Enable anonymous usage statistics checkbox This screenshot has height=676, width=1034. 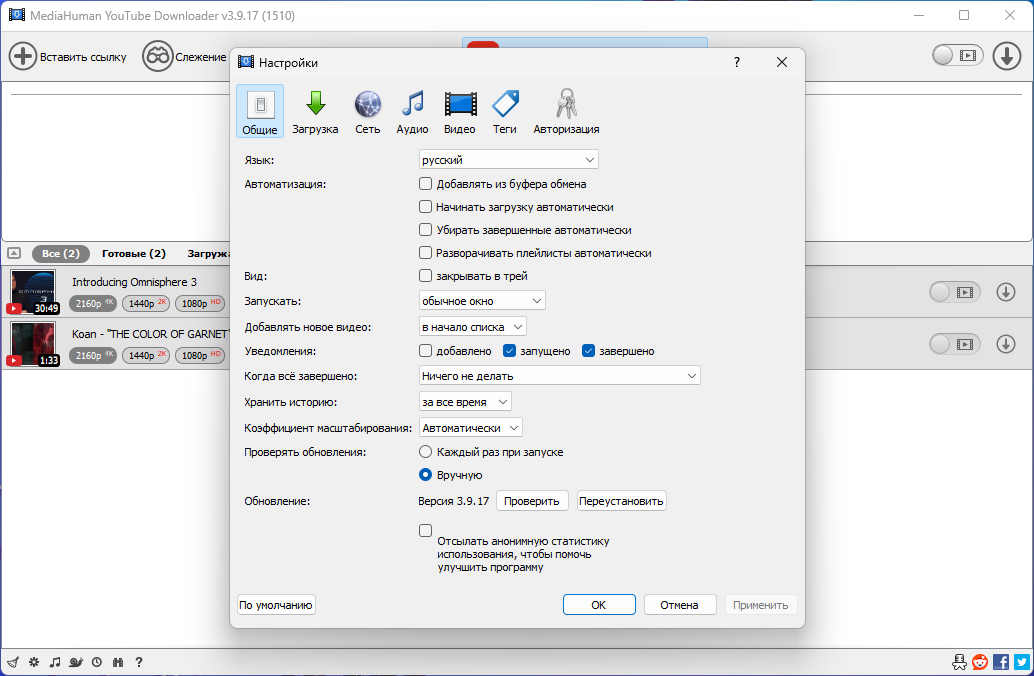click(x=425, y=530)
